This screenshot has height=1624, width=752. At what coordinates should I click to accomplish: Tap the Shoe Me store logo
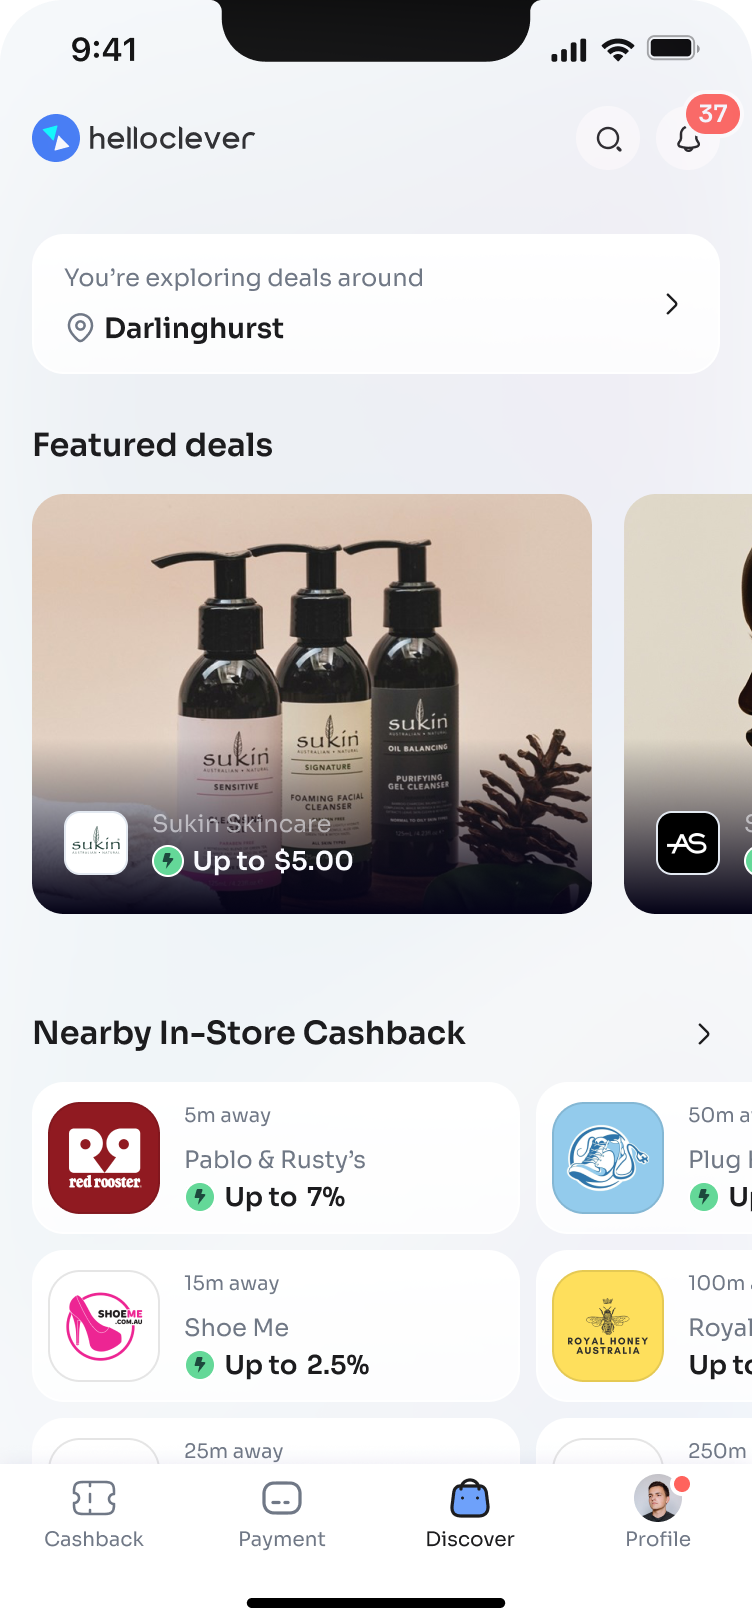104,1326
